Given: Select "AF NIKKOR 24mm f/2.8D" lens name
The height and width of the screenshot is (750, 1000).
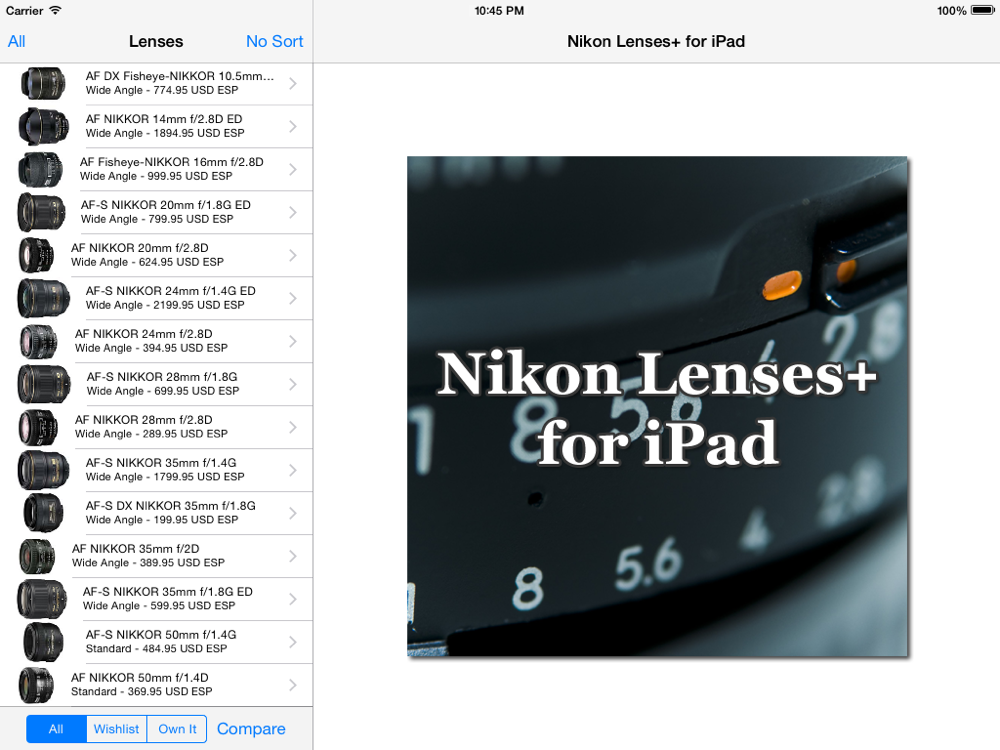Looking at the screenshot, I should pyautogui.click(x=143, y=334).
